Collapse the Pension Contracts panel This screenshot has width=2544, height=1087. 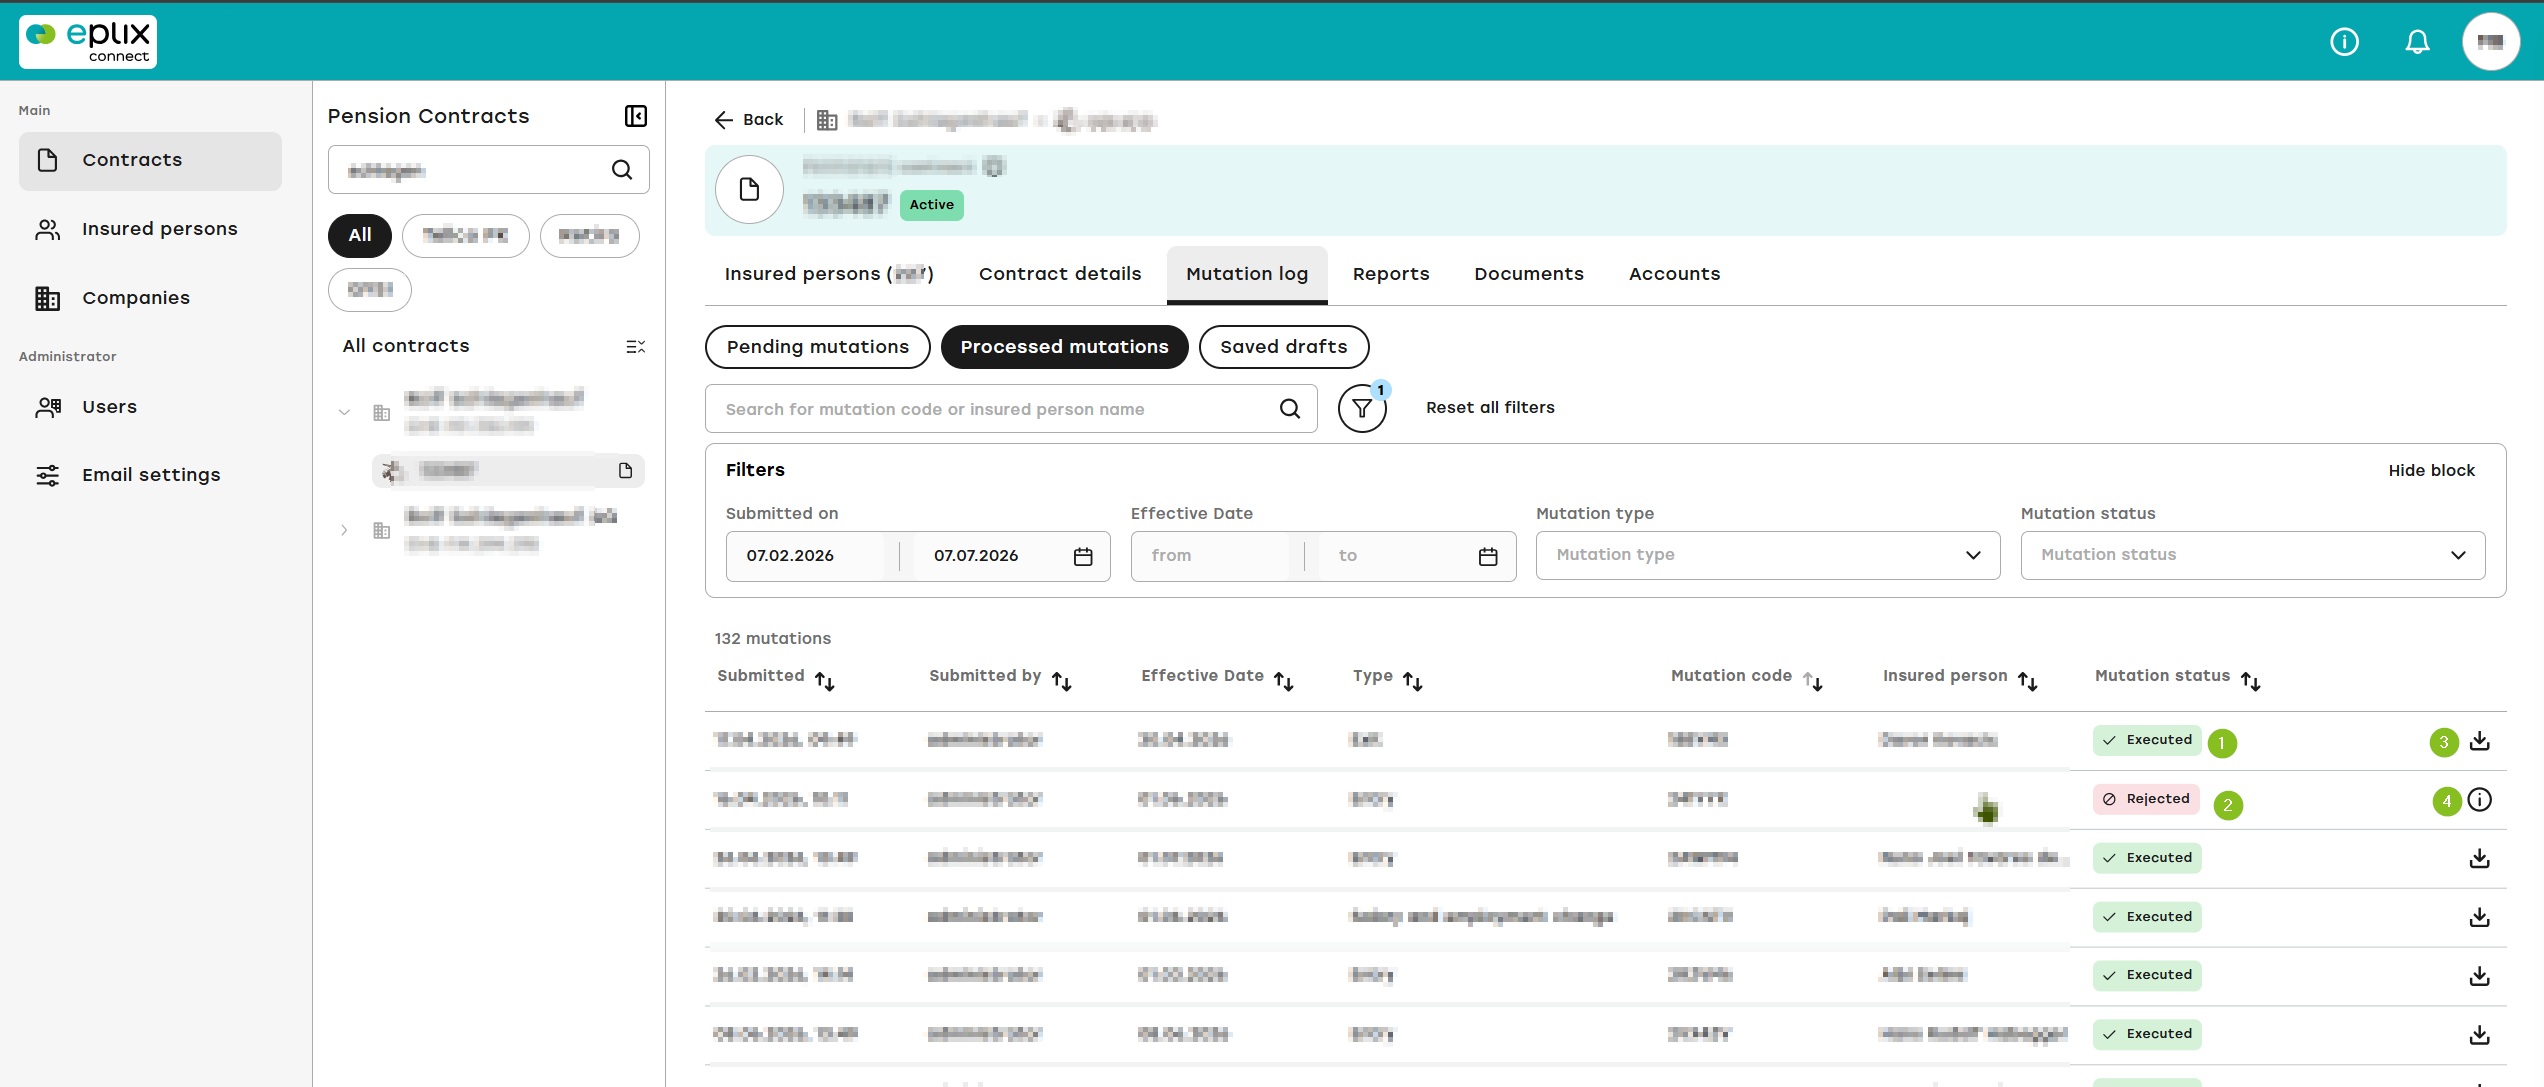(x=636, y=116)
